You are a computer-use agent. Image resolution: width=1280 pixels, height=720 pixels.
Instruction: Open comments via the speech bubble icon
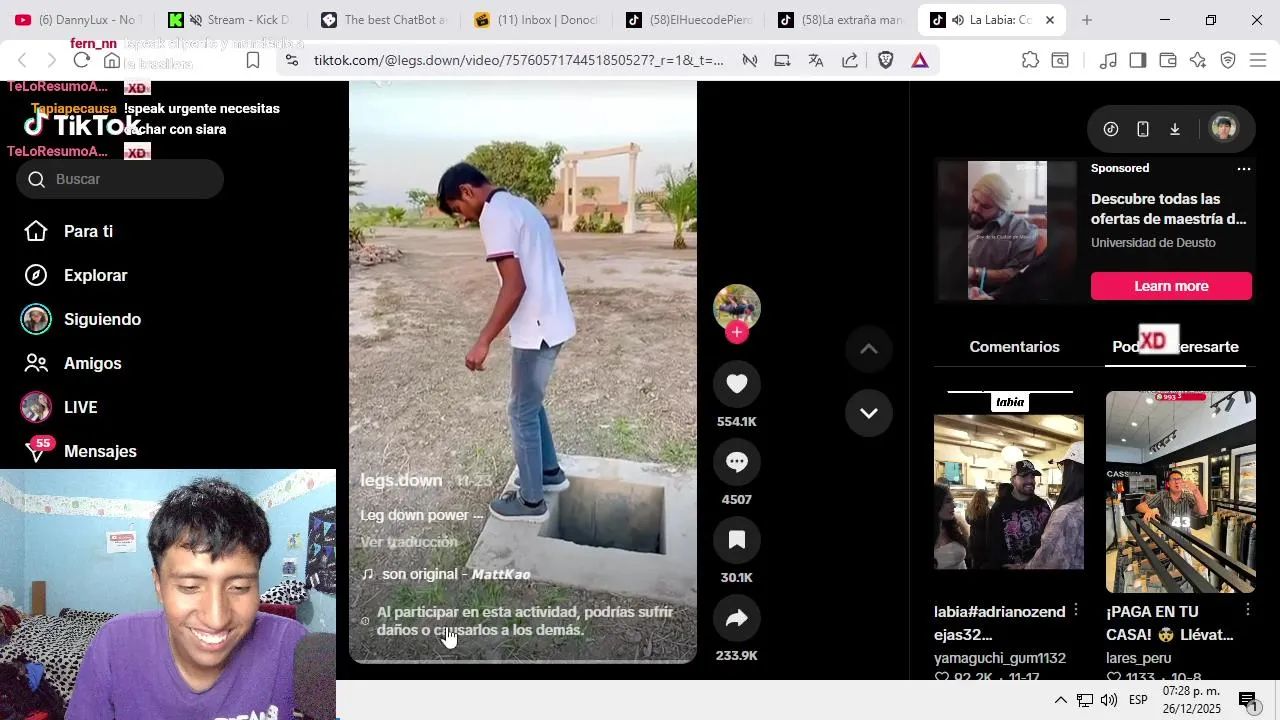737,462
